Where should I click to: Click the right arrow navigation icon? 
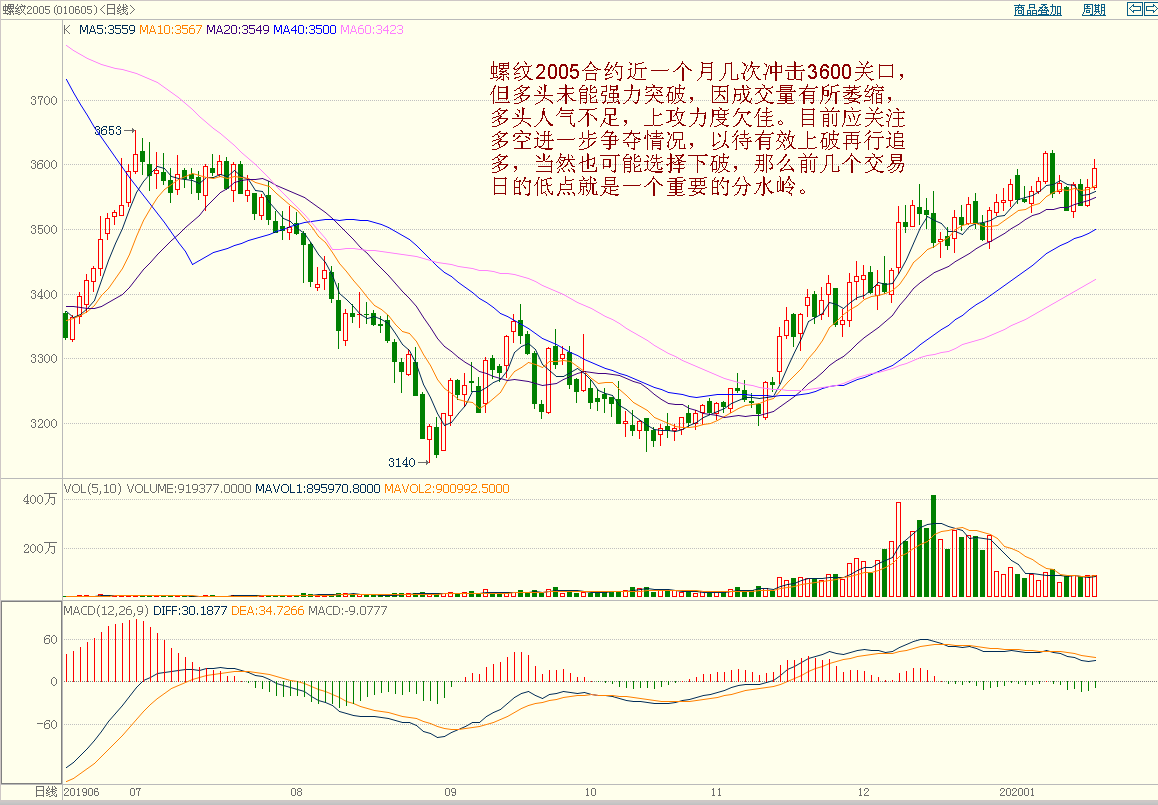coord(1151,9)
